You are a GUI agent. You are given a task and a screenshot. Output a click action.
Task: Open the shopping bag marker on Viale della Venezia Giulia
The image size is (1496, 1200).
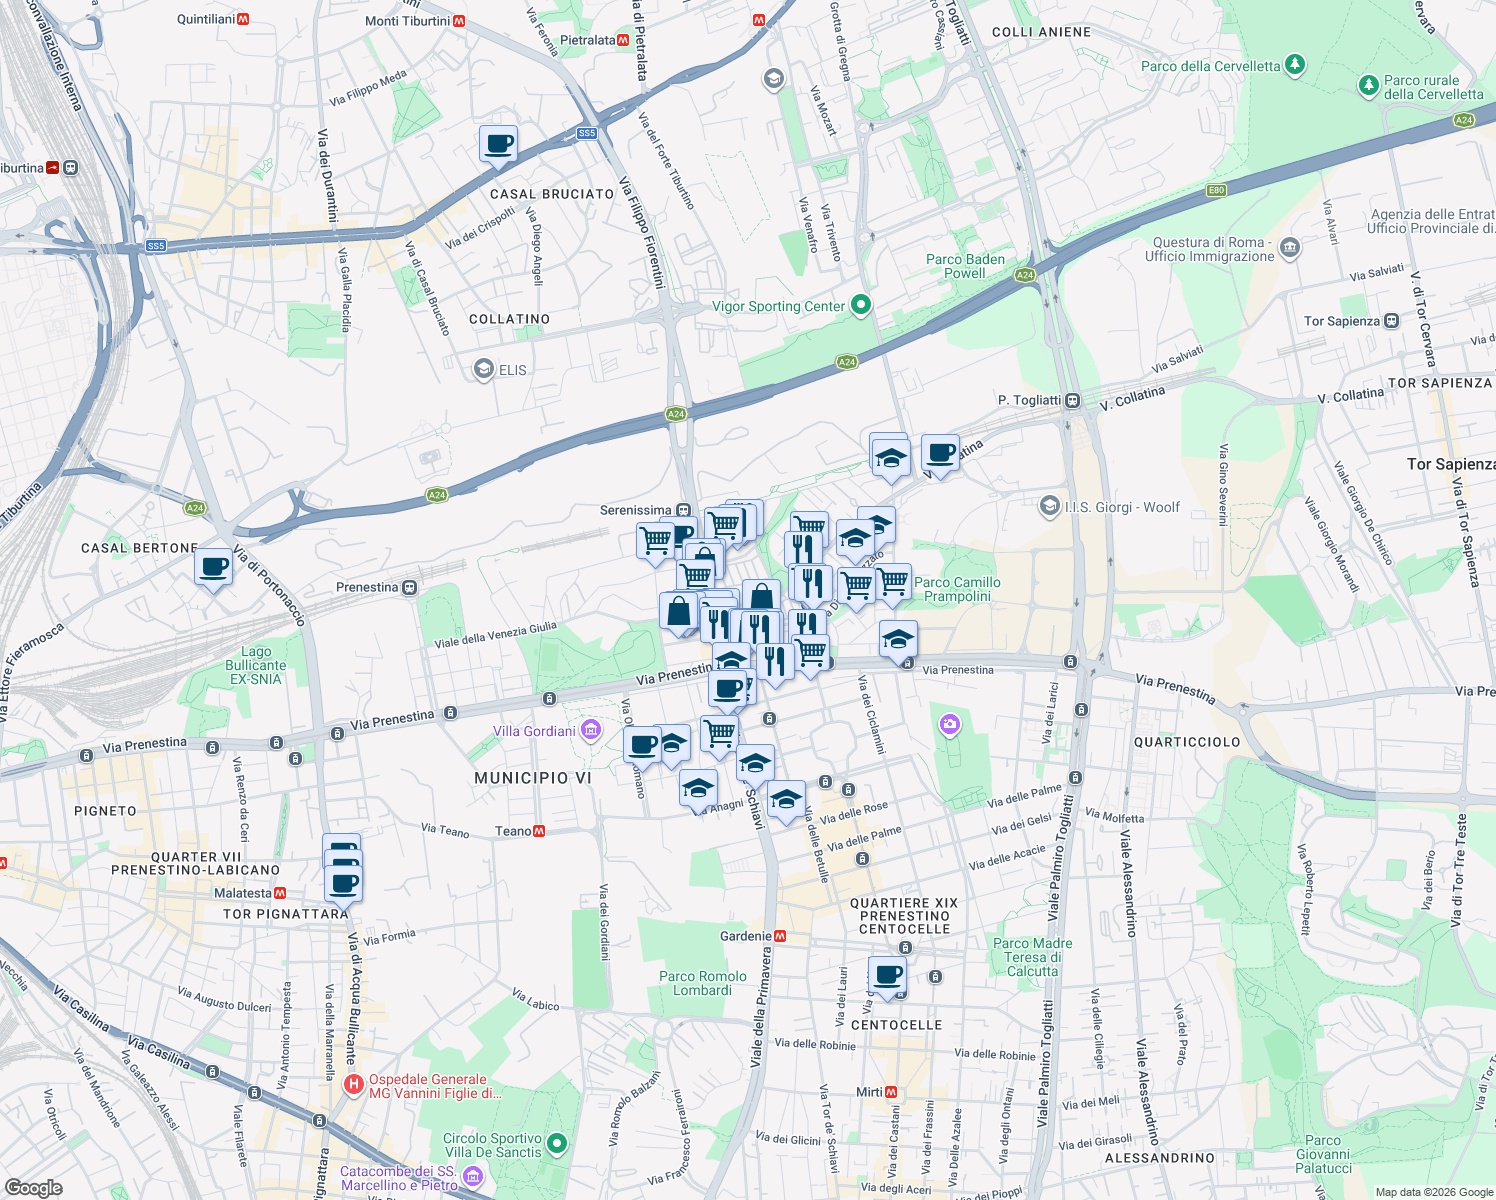click(x=679, y=610)
